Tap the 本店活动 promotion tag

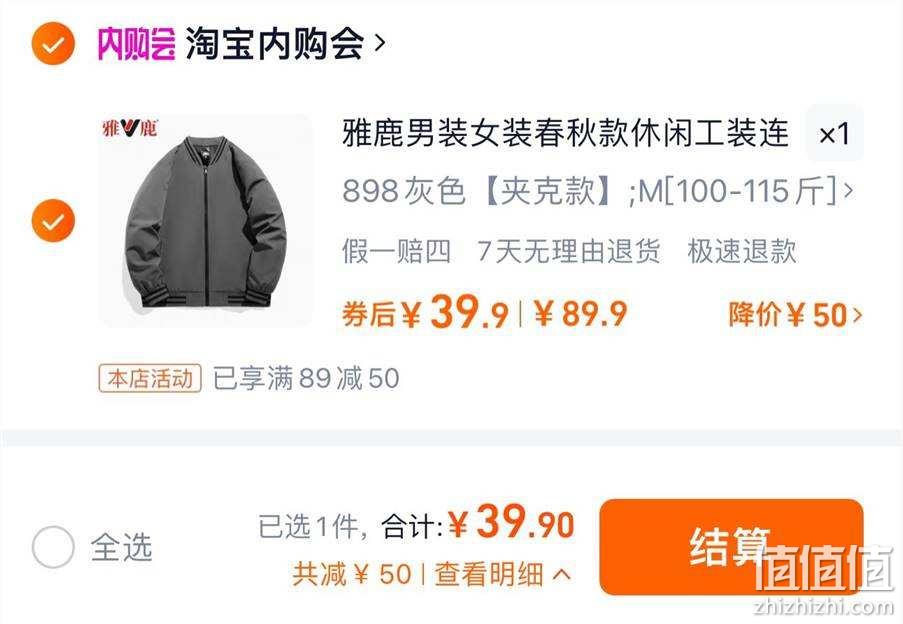click(x=150, y=379)
